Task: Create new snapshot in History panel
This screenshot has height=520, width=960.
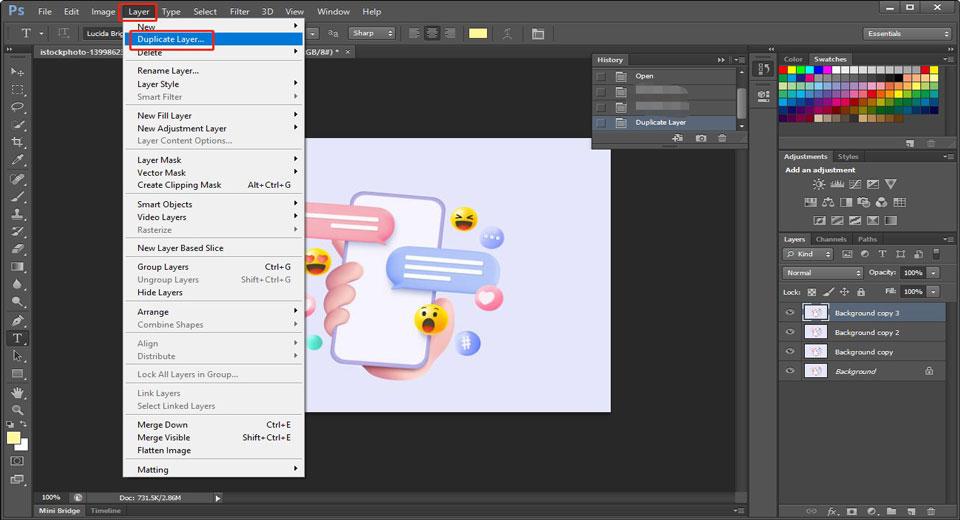Action: (x=701, y=138)
